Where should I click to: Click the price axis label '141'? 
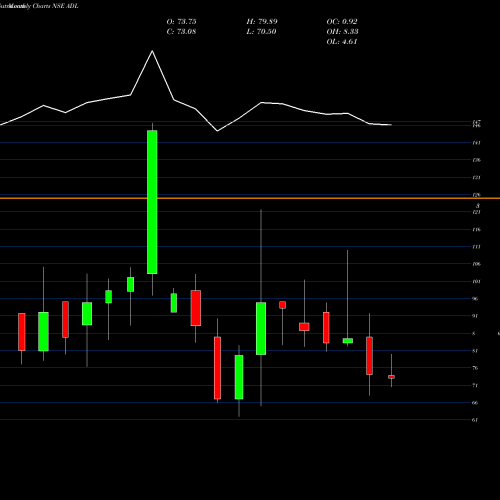click(477, 143)
